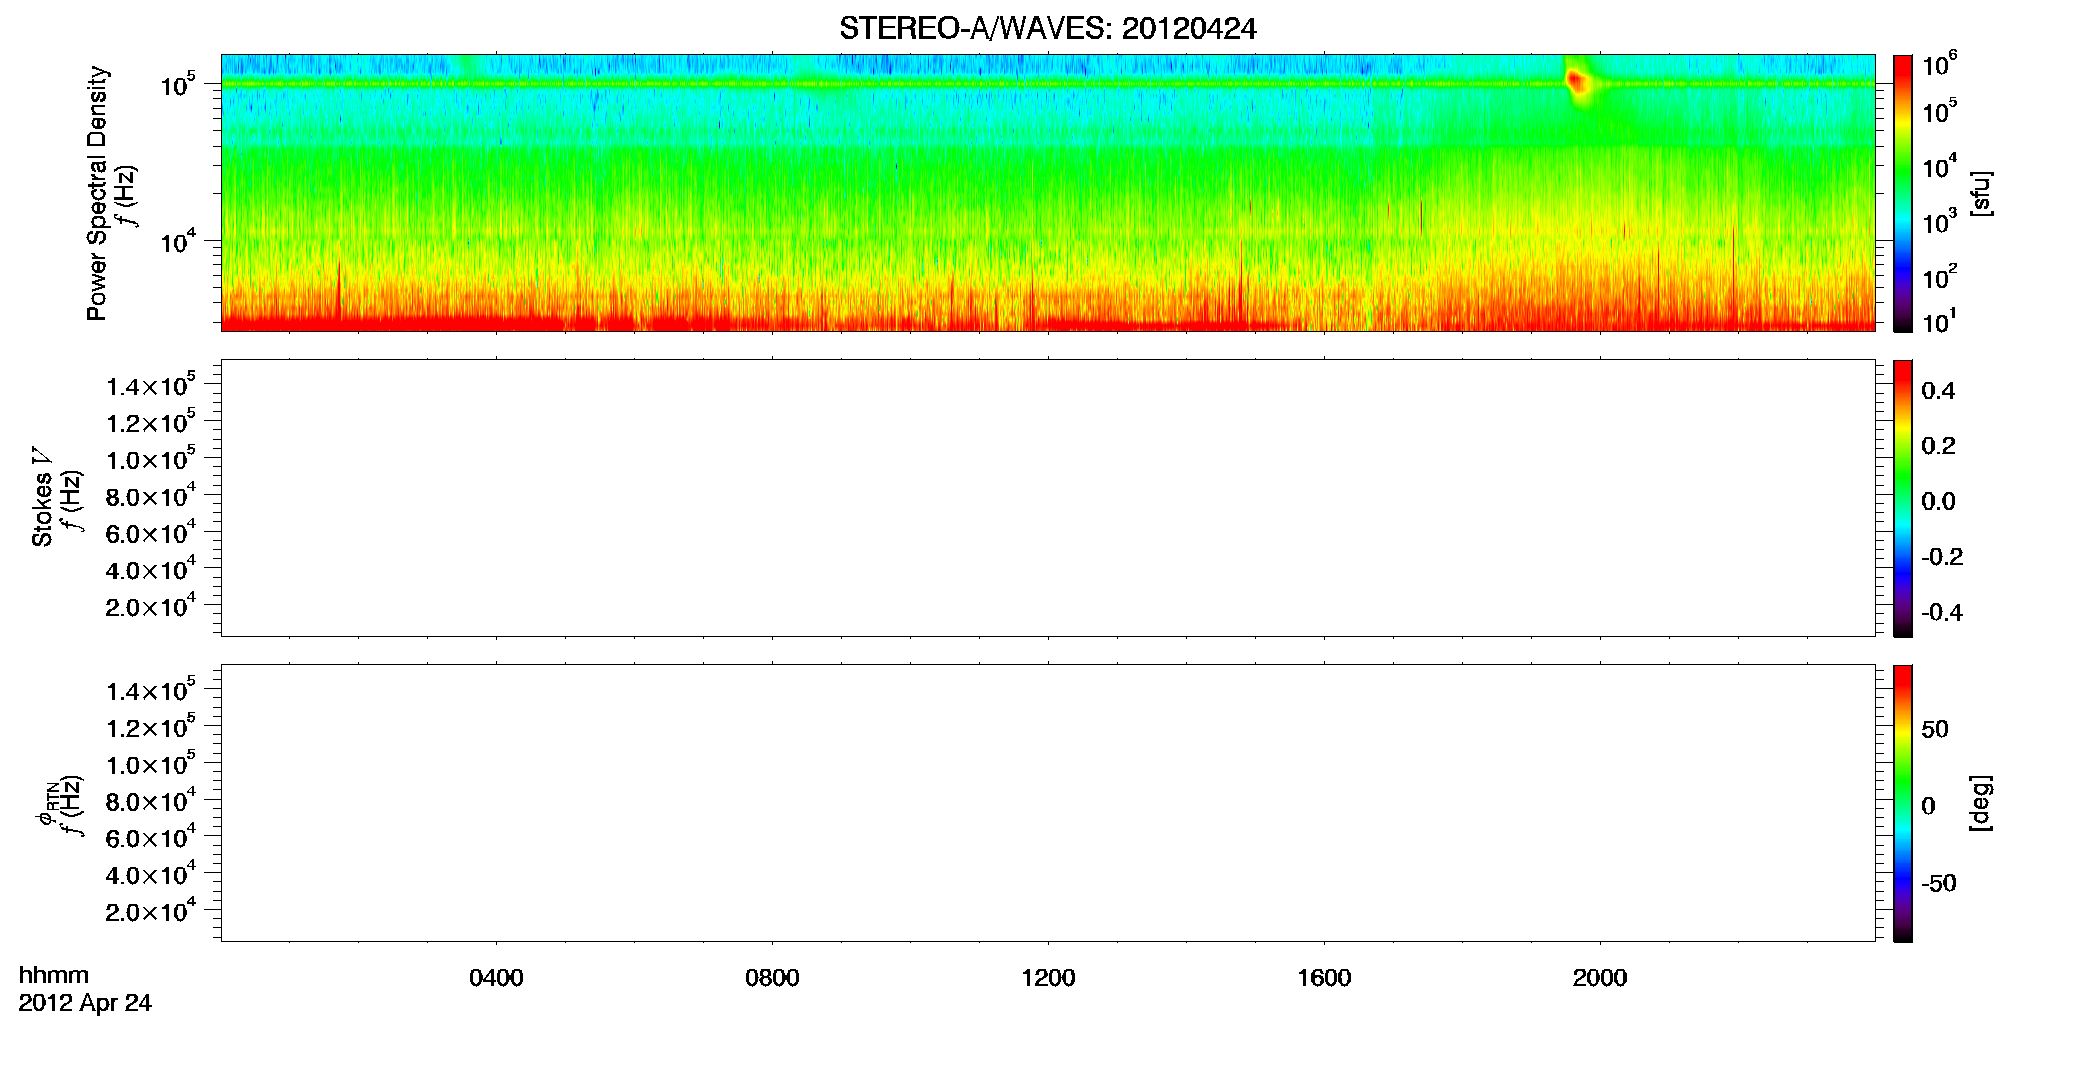The height and width of the screenshot is (1080, 2096).
Task: Select the Stokes V axis label
Action: tap(42, 498)
